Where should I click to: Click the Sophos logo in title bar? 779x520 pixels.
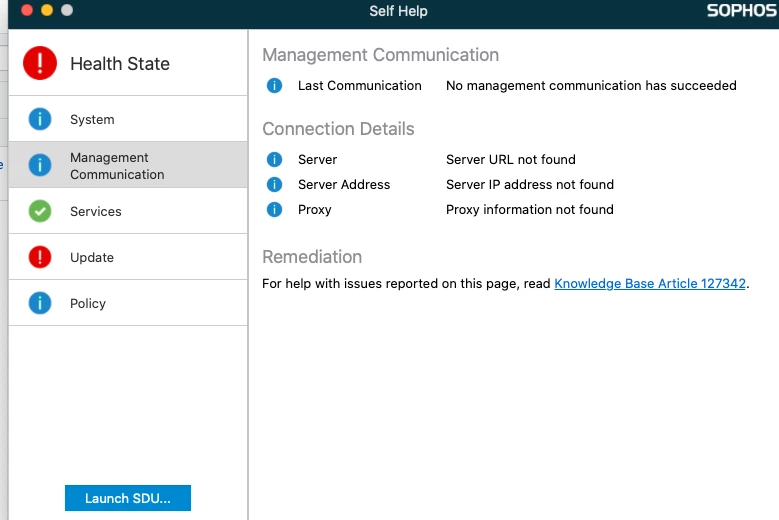point(742,11)
